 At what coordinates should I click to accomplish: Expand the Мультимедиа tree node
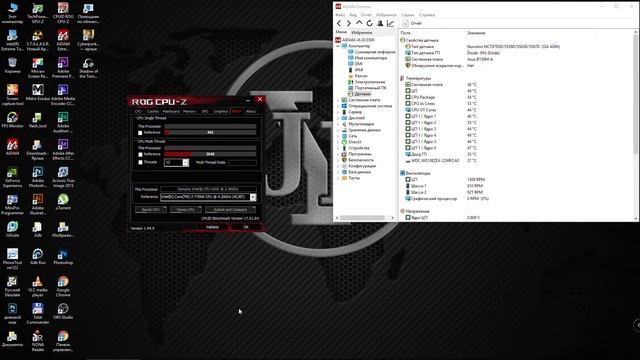point(338,124)
